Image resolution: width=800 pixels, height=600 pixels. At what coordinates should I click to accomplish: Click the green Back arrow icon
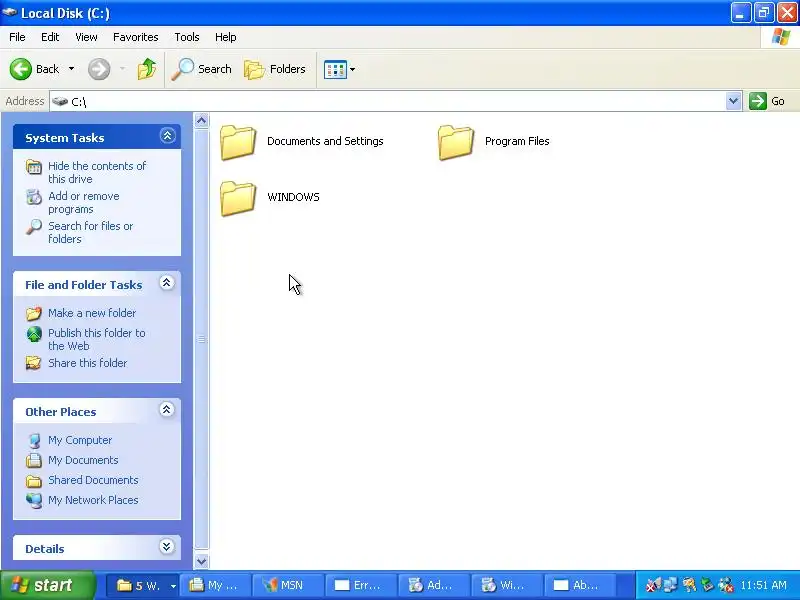pyautogui.click(x=21, y=69)
